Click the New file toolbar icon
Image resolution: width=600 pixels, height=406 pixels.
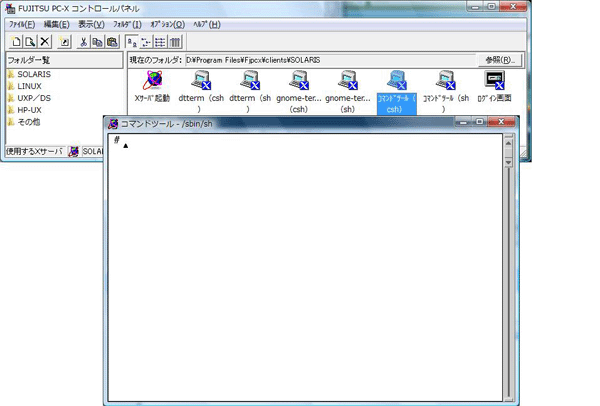point(16,41)
